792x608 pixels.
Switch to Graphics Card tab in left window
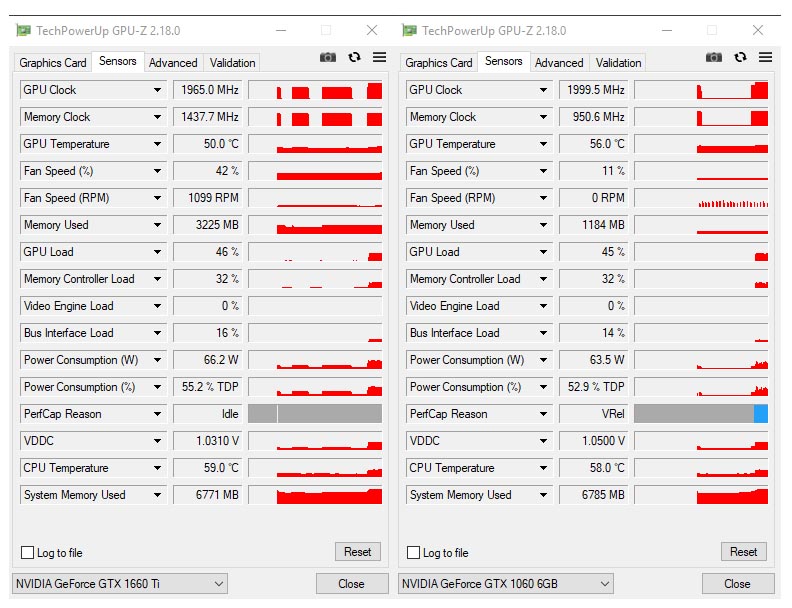(x=53, y=63)
